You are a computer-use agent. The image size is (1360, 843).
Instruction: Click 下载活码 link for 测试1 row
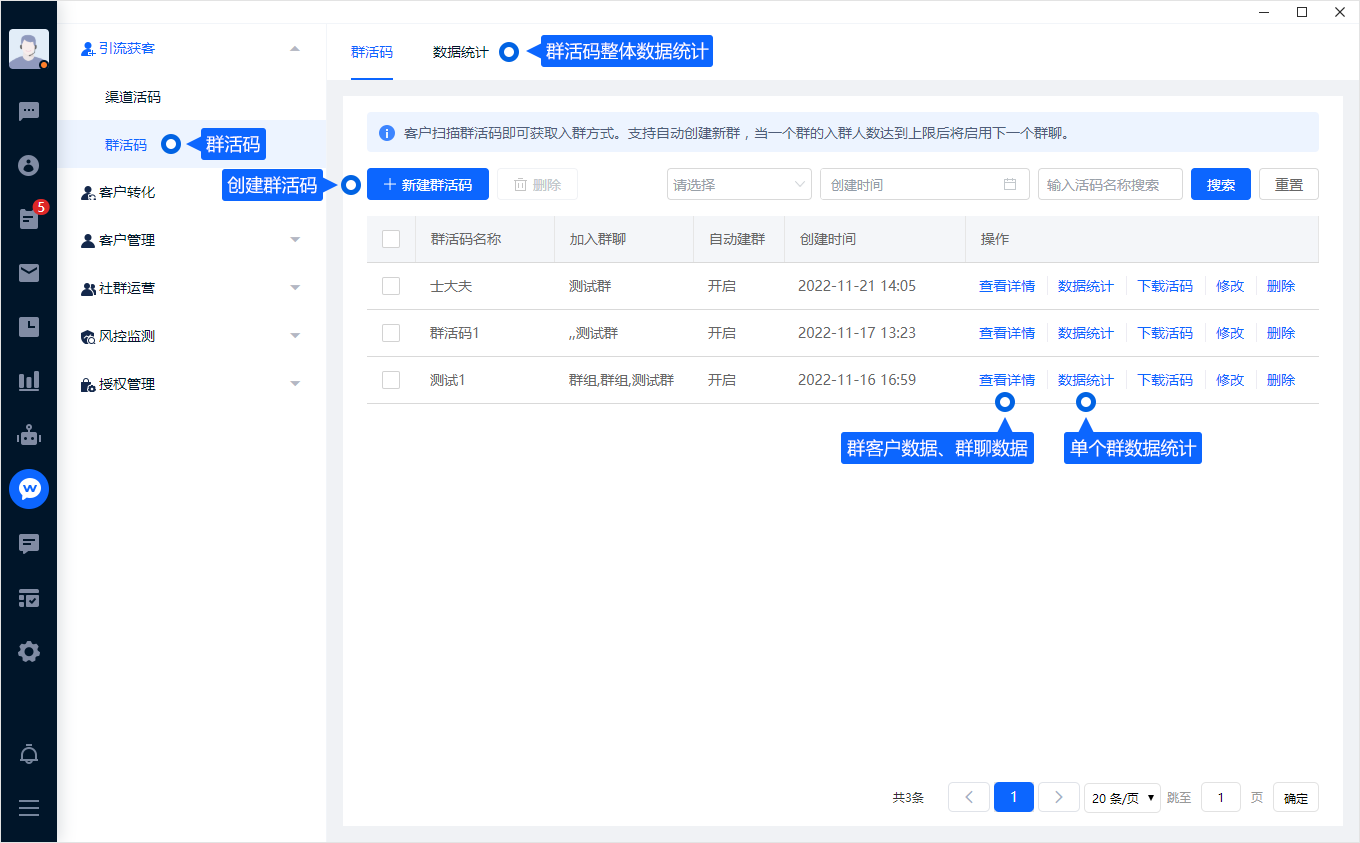1165,380
